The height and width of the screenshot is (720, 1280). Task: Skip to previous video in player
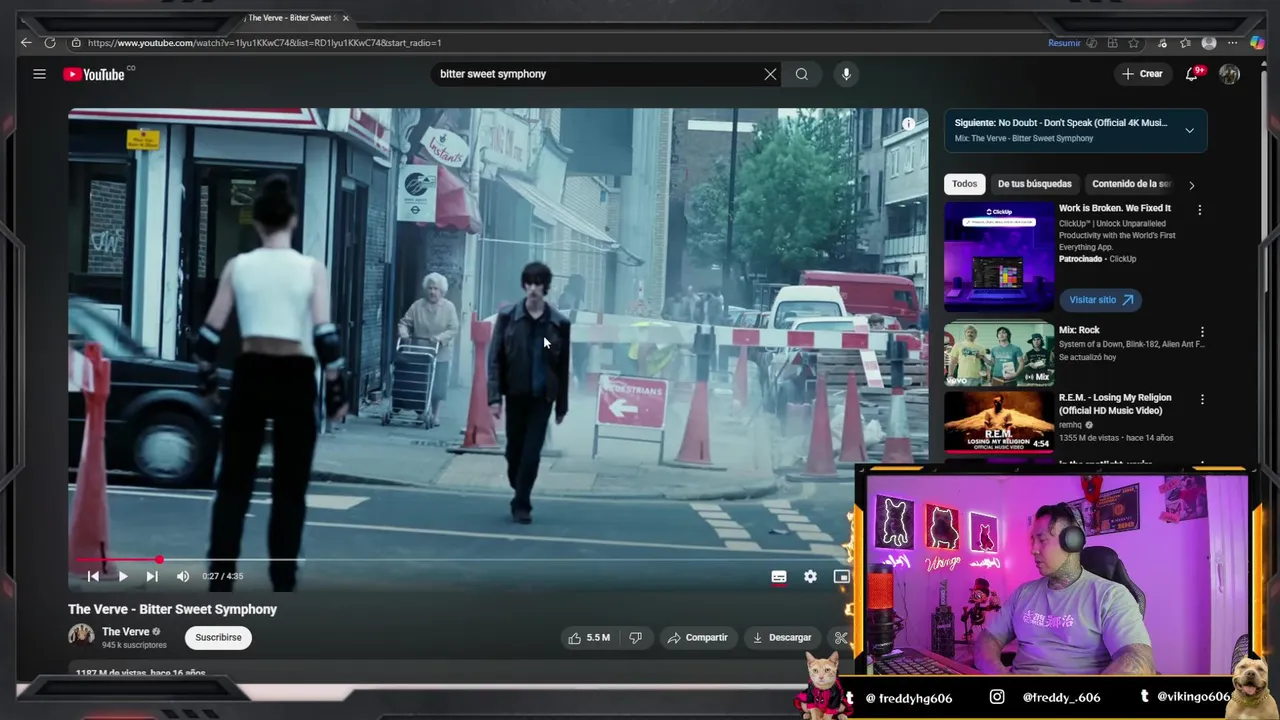pyautogui.click(x=93, y=576)
